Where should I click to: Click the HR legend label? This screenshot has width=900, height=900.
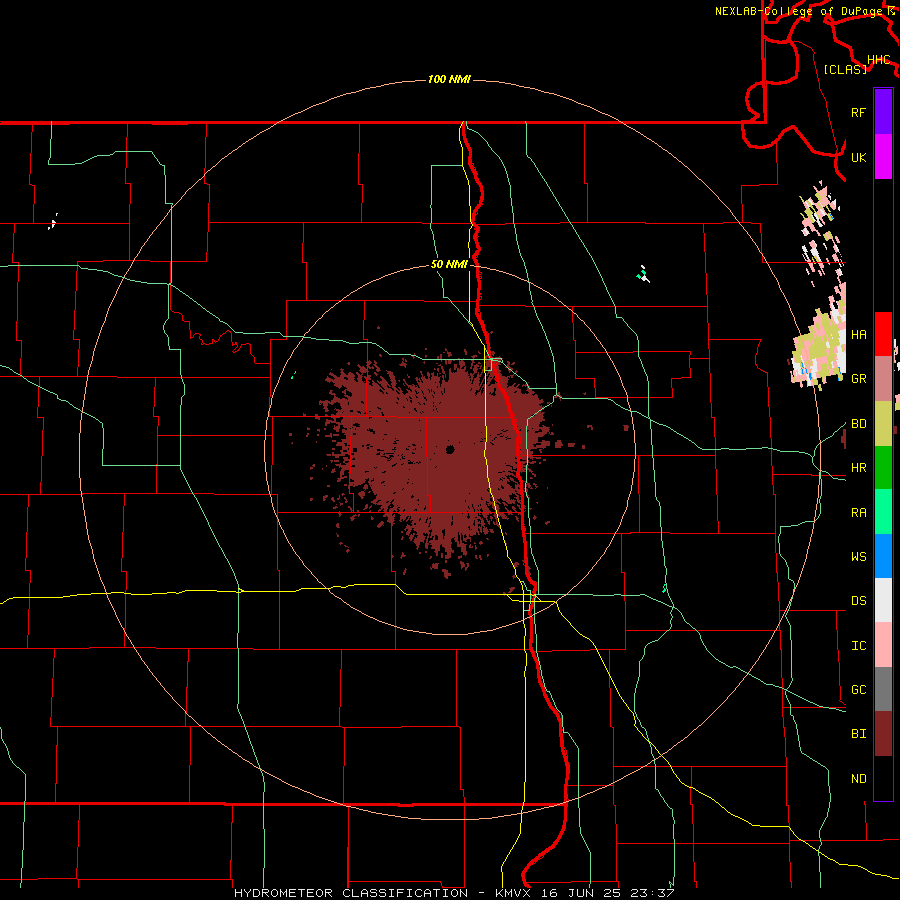coord(858,468)
